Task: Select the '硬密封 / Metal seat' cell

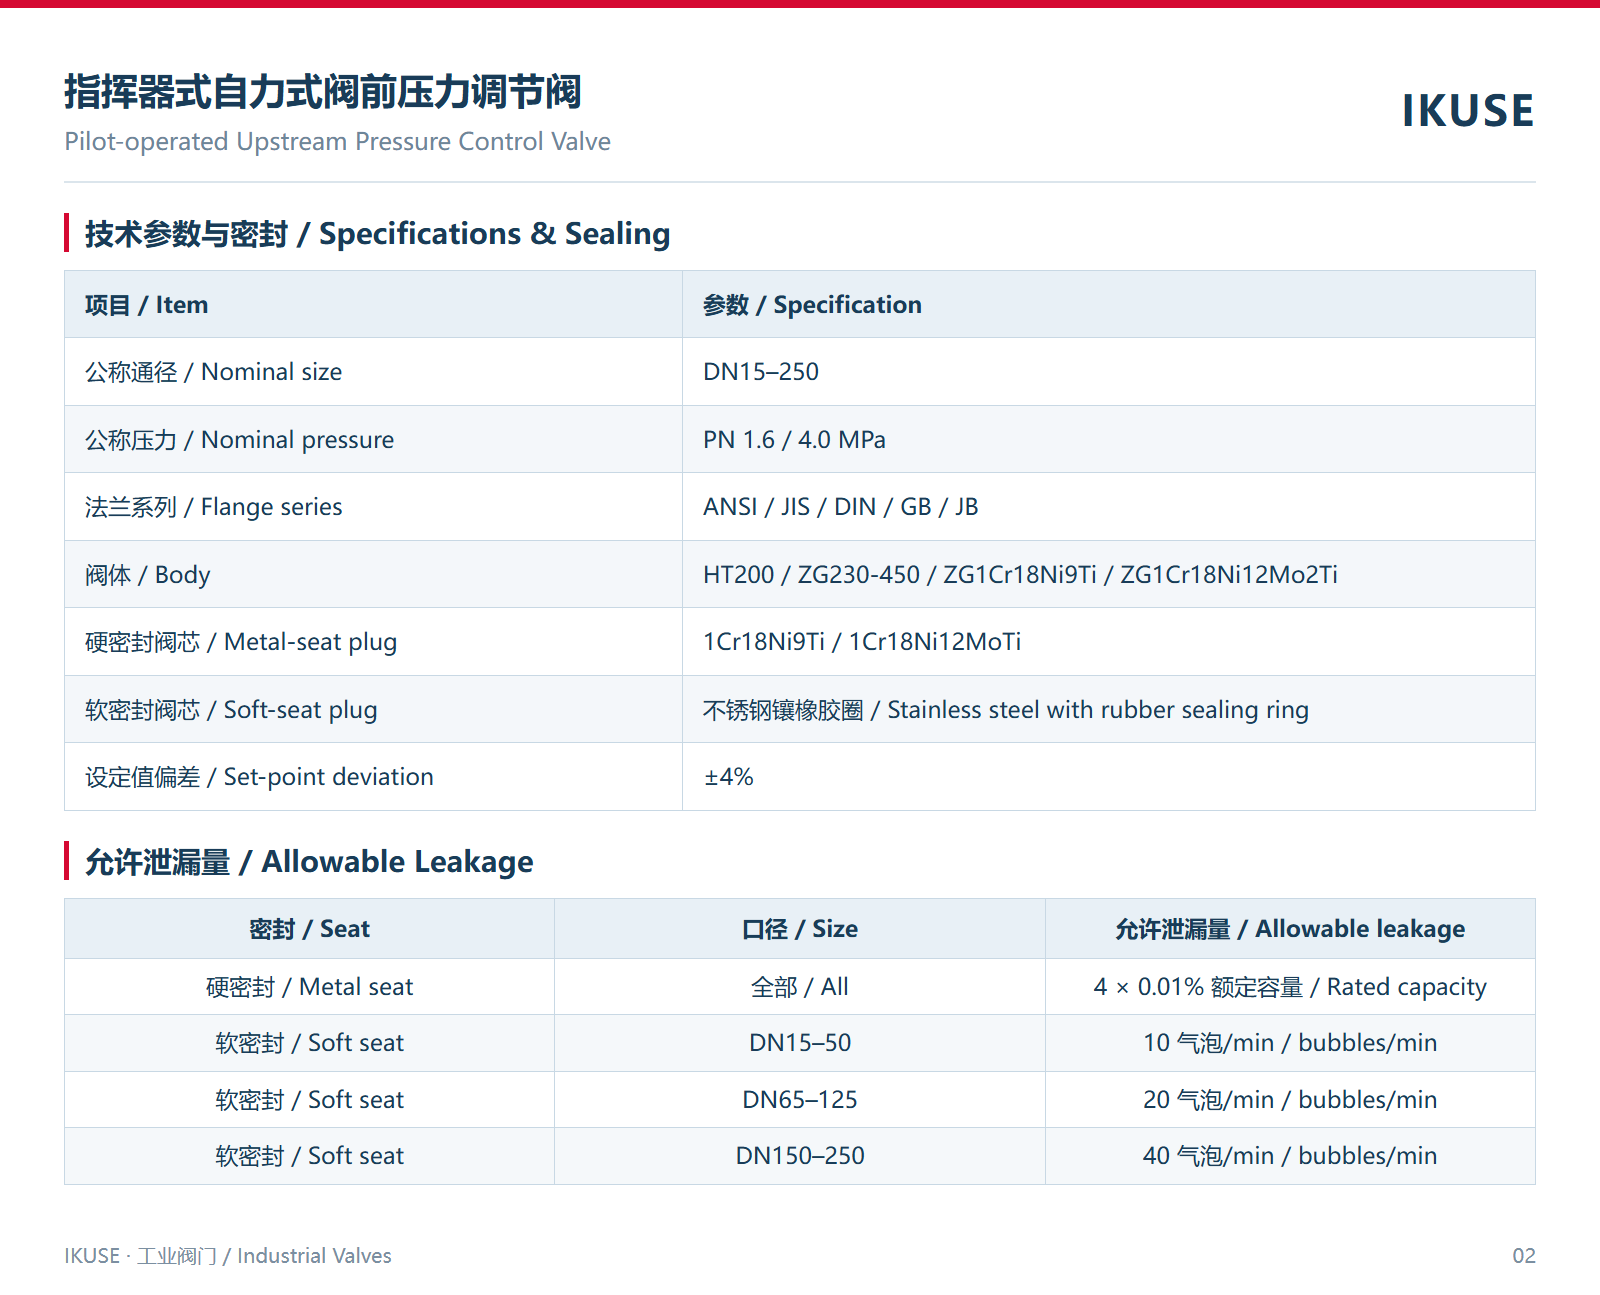Action: [x=309, y=987]
